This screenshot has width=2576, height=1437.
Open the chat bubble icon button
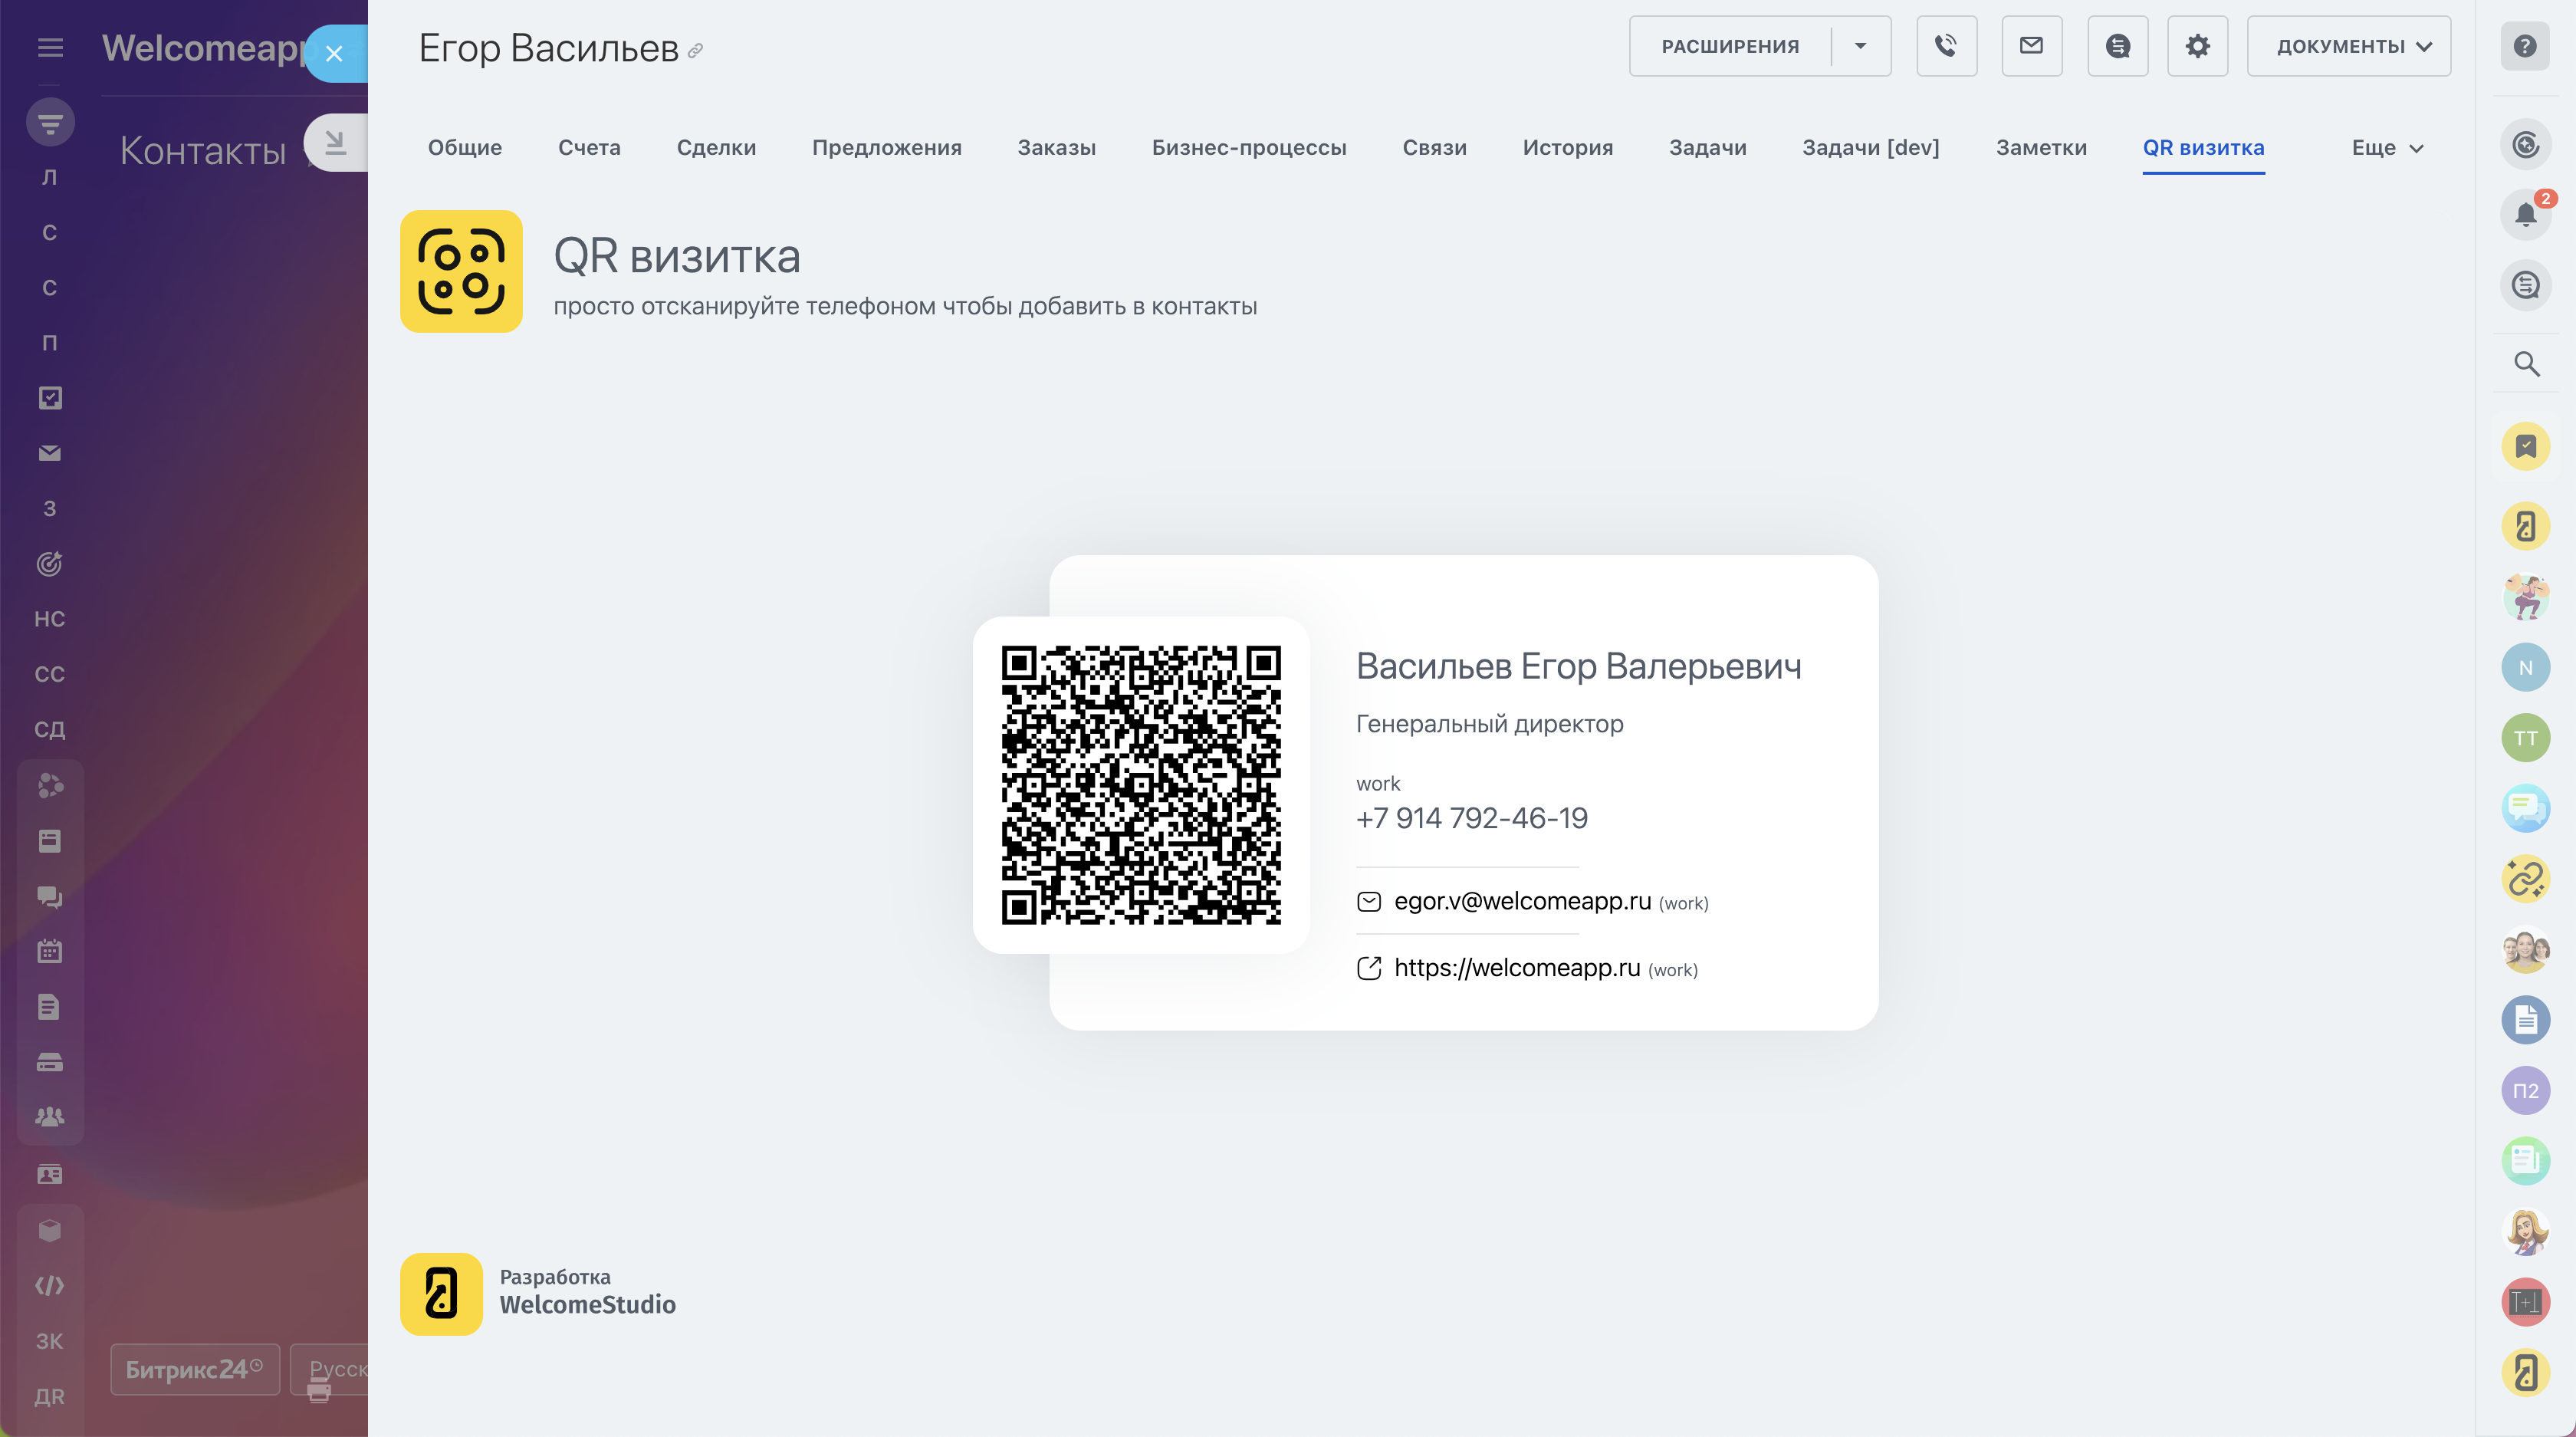pos(2117,46)
